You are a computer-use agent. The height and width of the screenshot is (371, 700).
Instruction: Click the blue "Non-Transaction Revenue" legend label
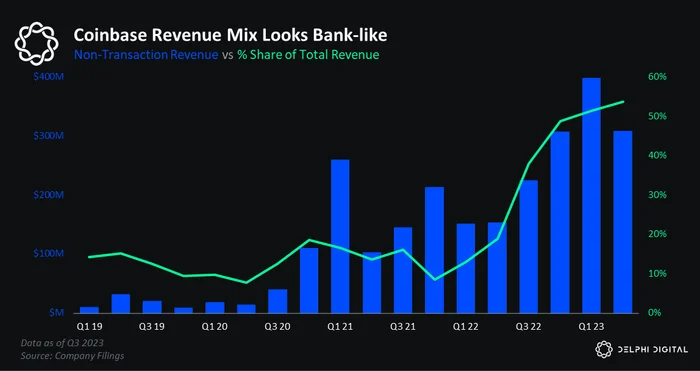click(x=146, y=55)
